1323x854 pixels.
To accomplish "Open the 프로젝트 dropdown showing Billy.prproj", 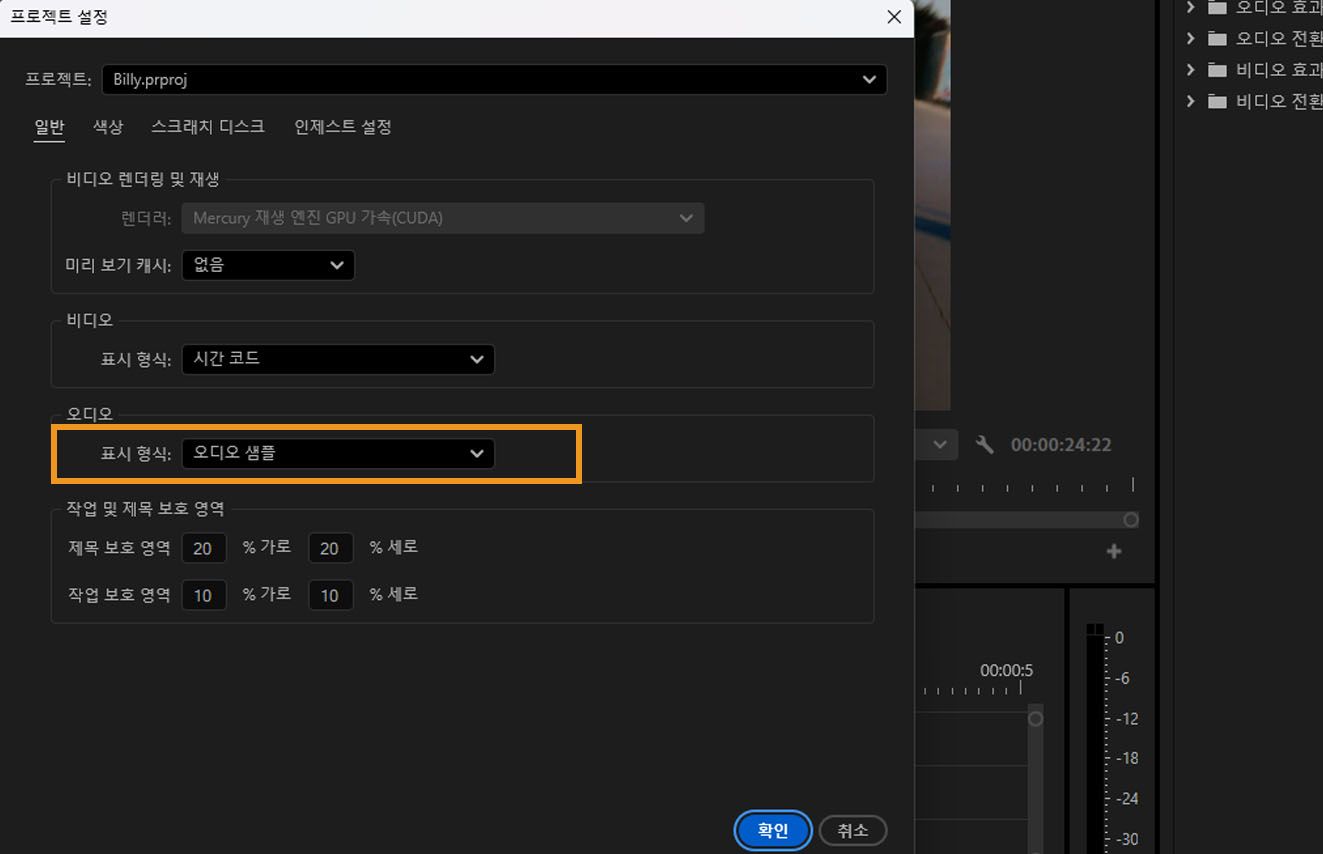I will click(x=495, y=80).
